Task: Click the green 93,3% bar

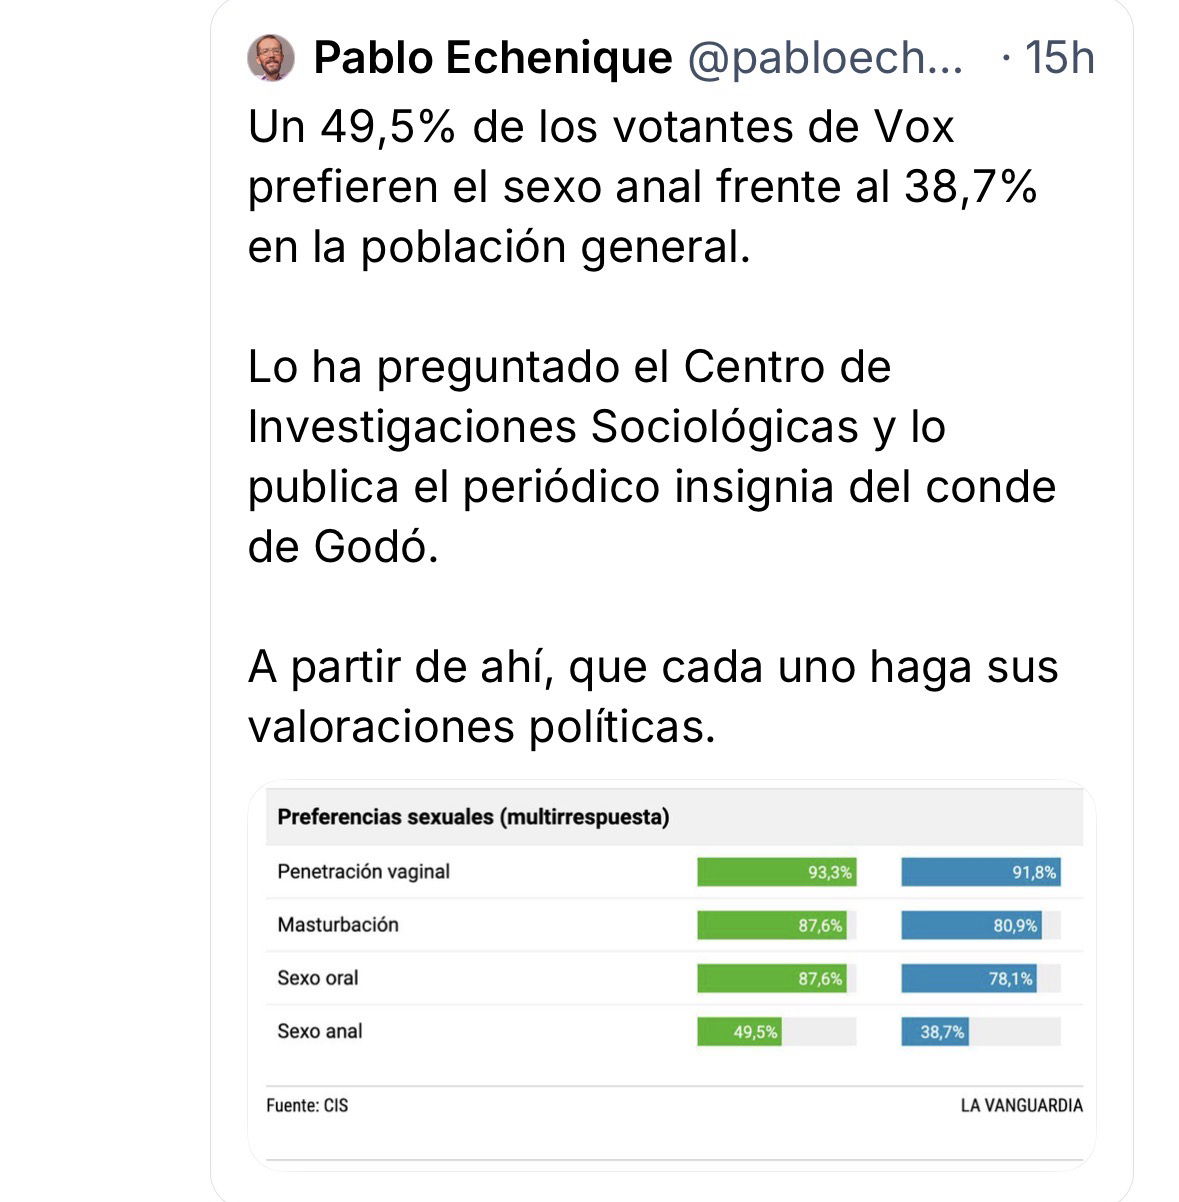Action: click(777, 872)
